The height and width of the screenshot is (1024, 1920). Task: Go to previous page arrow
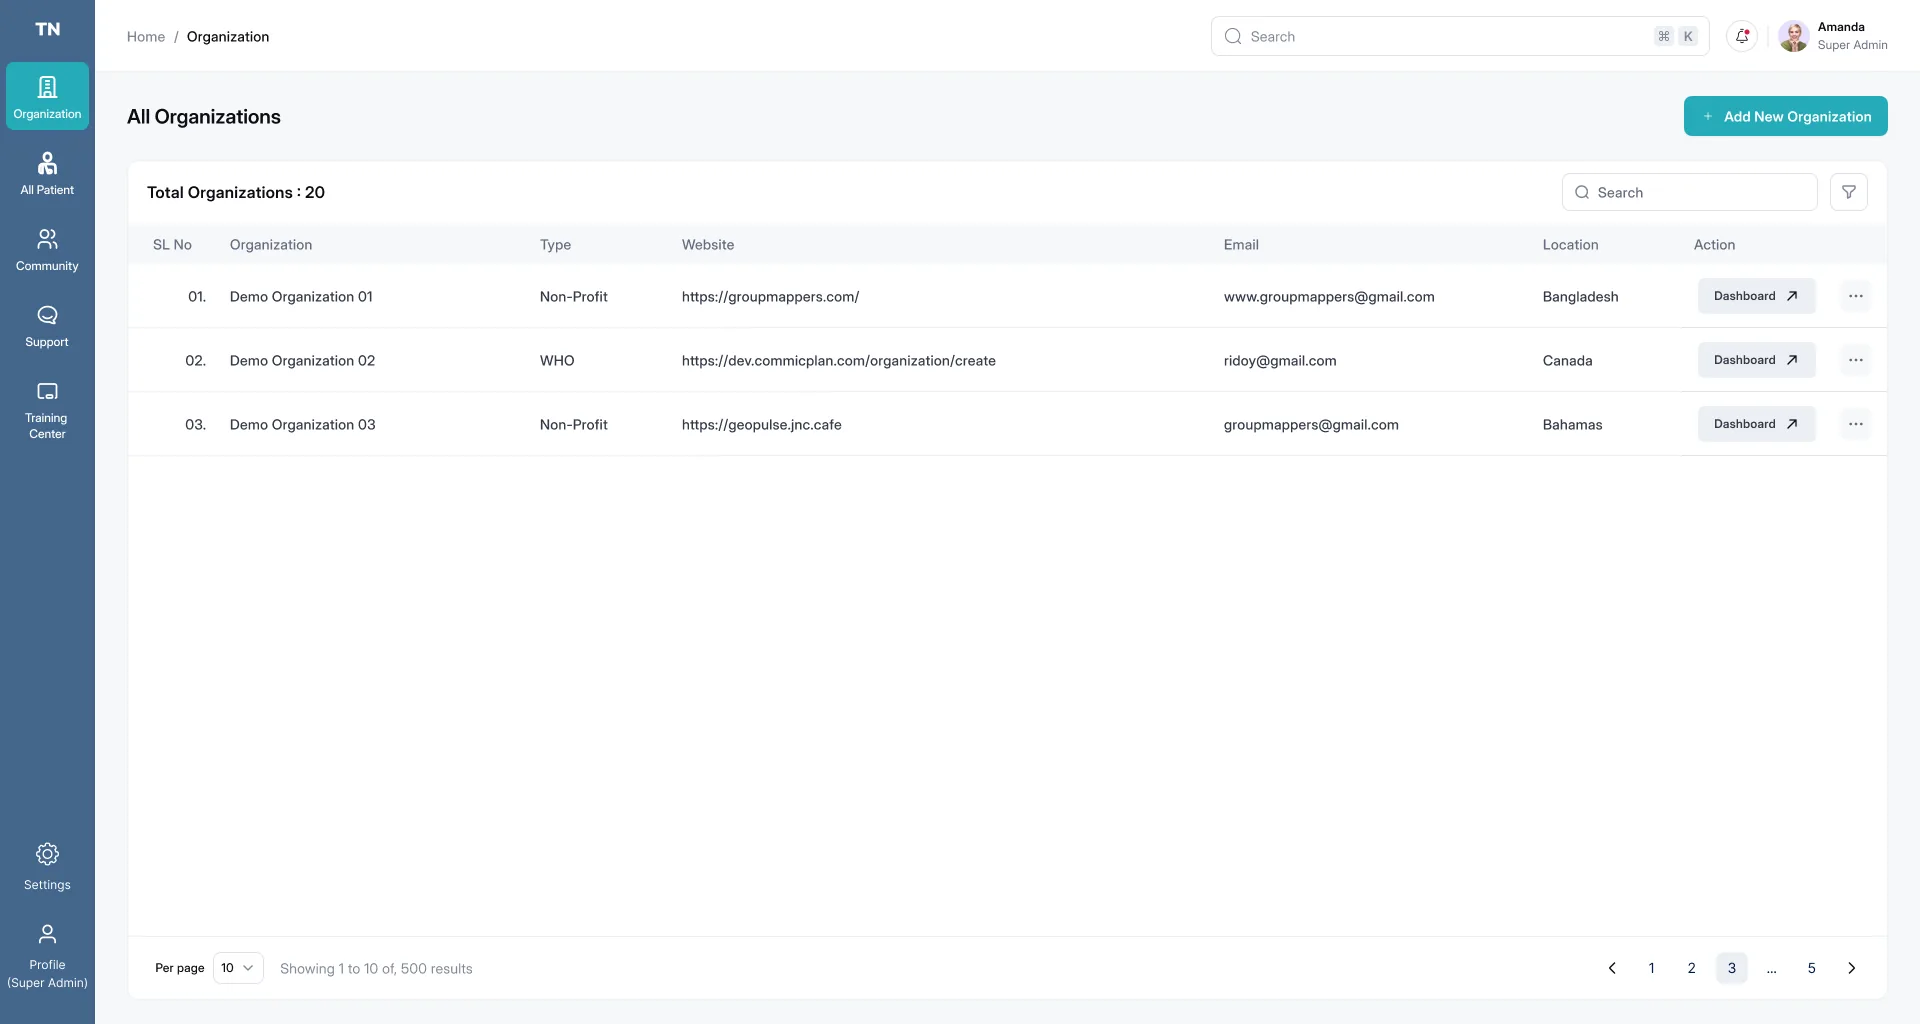pyautogui.click(x=1612, y=968)
